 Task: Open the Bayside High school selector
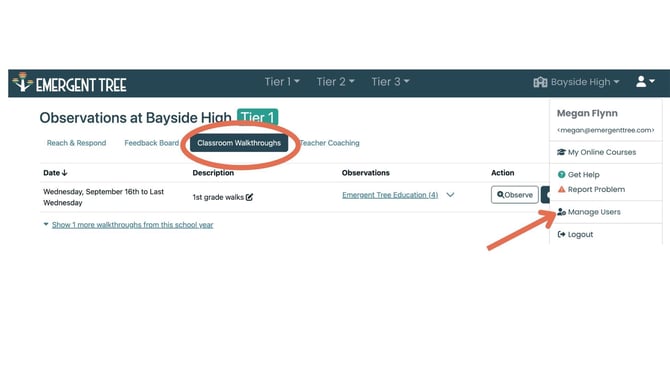pos(576,82)
